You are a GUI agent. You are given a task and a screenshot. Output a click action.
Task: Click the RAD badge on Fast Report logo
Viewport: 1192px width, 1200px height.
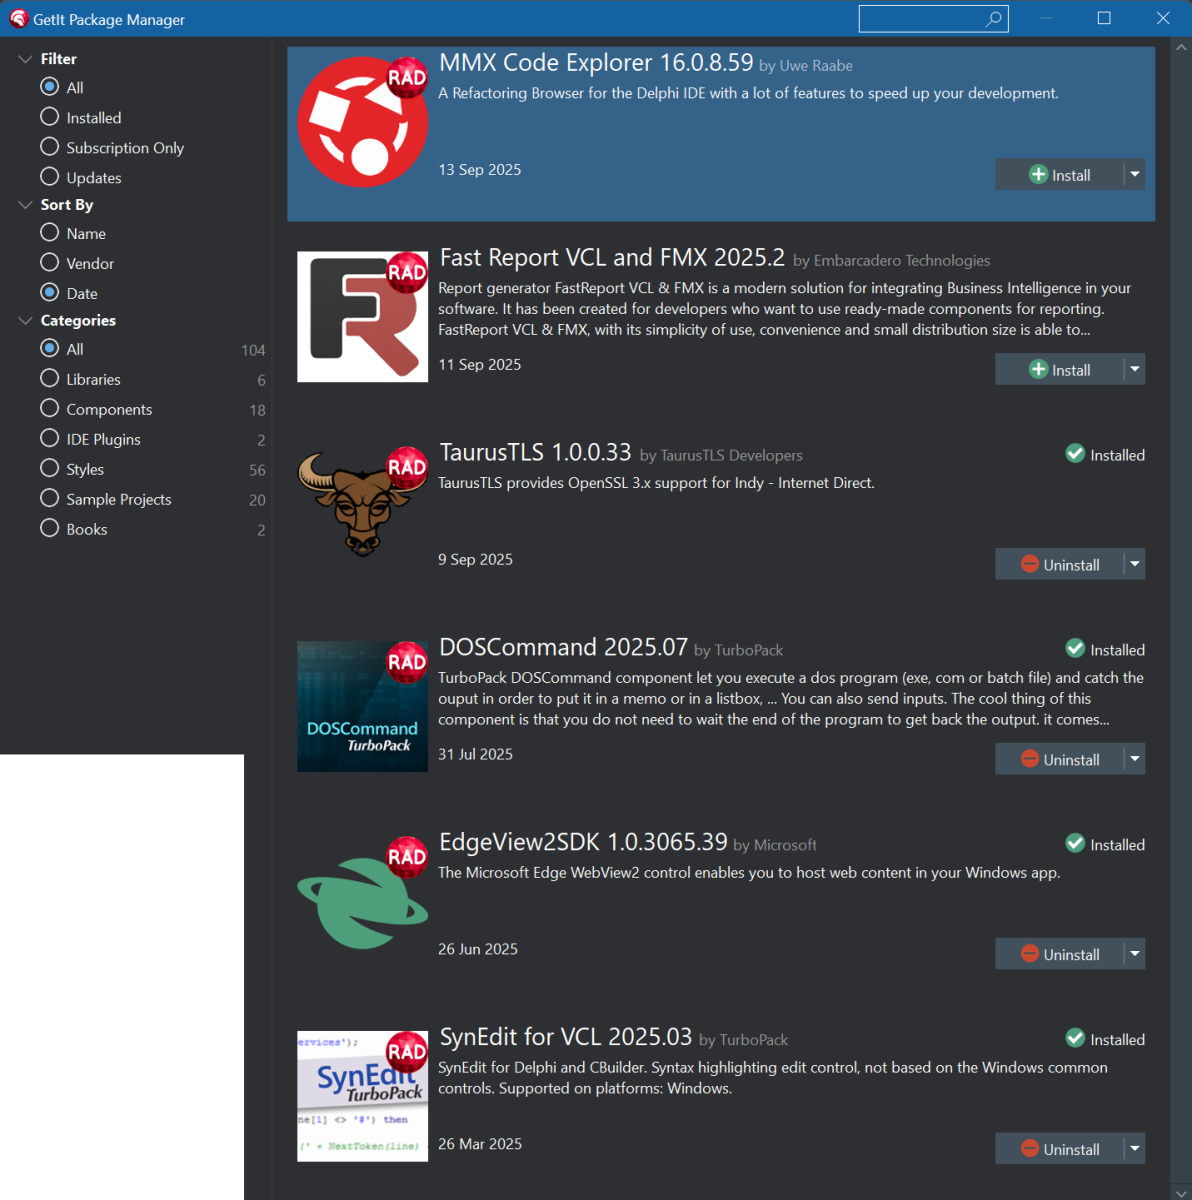407,272
